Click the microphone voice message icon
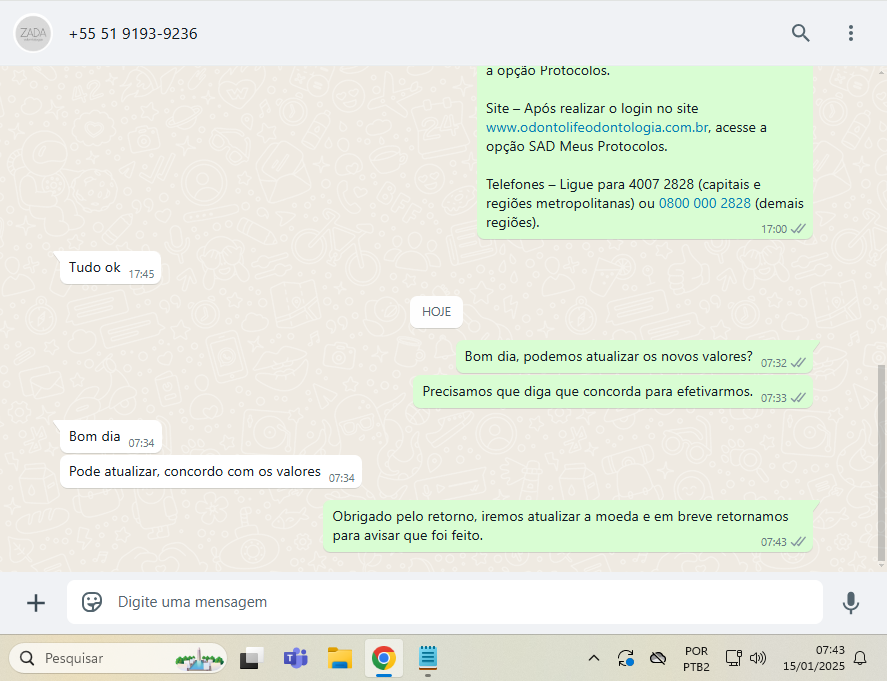 click(x=850, y=602)
